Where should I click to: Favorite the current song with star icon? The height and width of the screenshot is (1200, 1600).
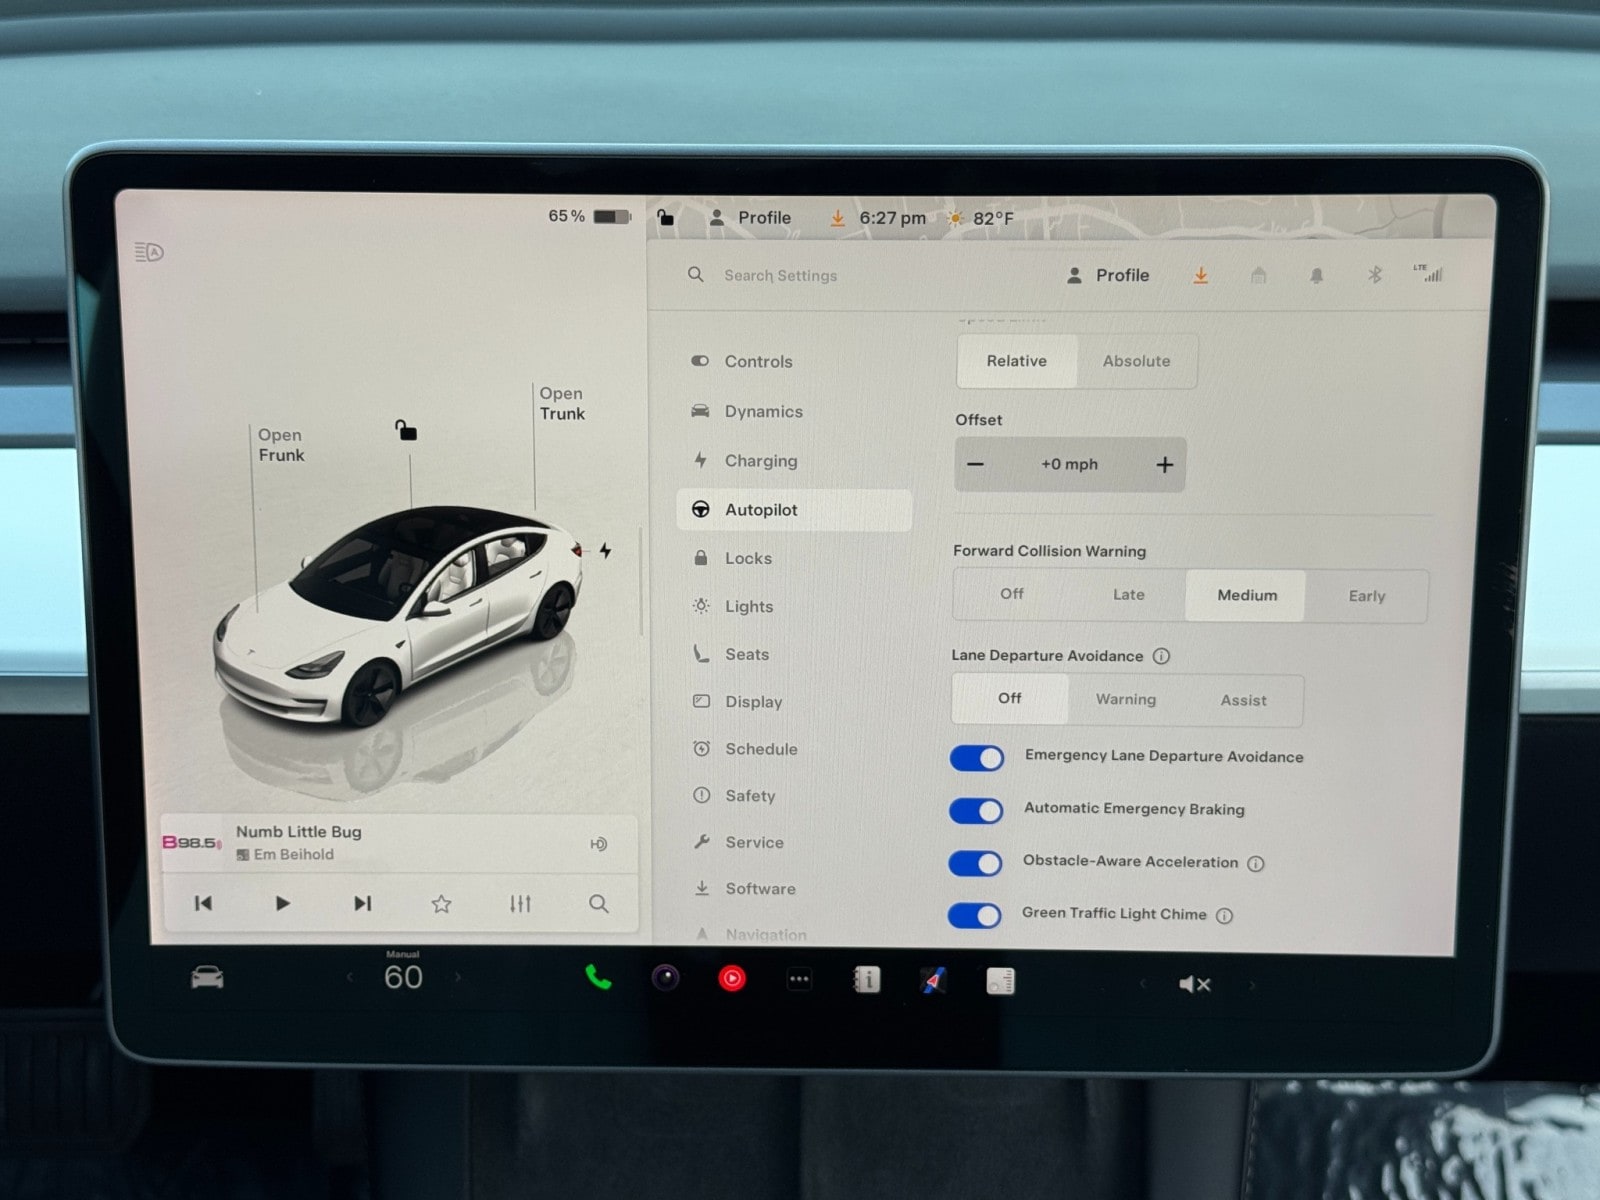(441, 904)
